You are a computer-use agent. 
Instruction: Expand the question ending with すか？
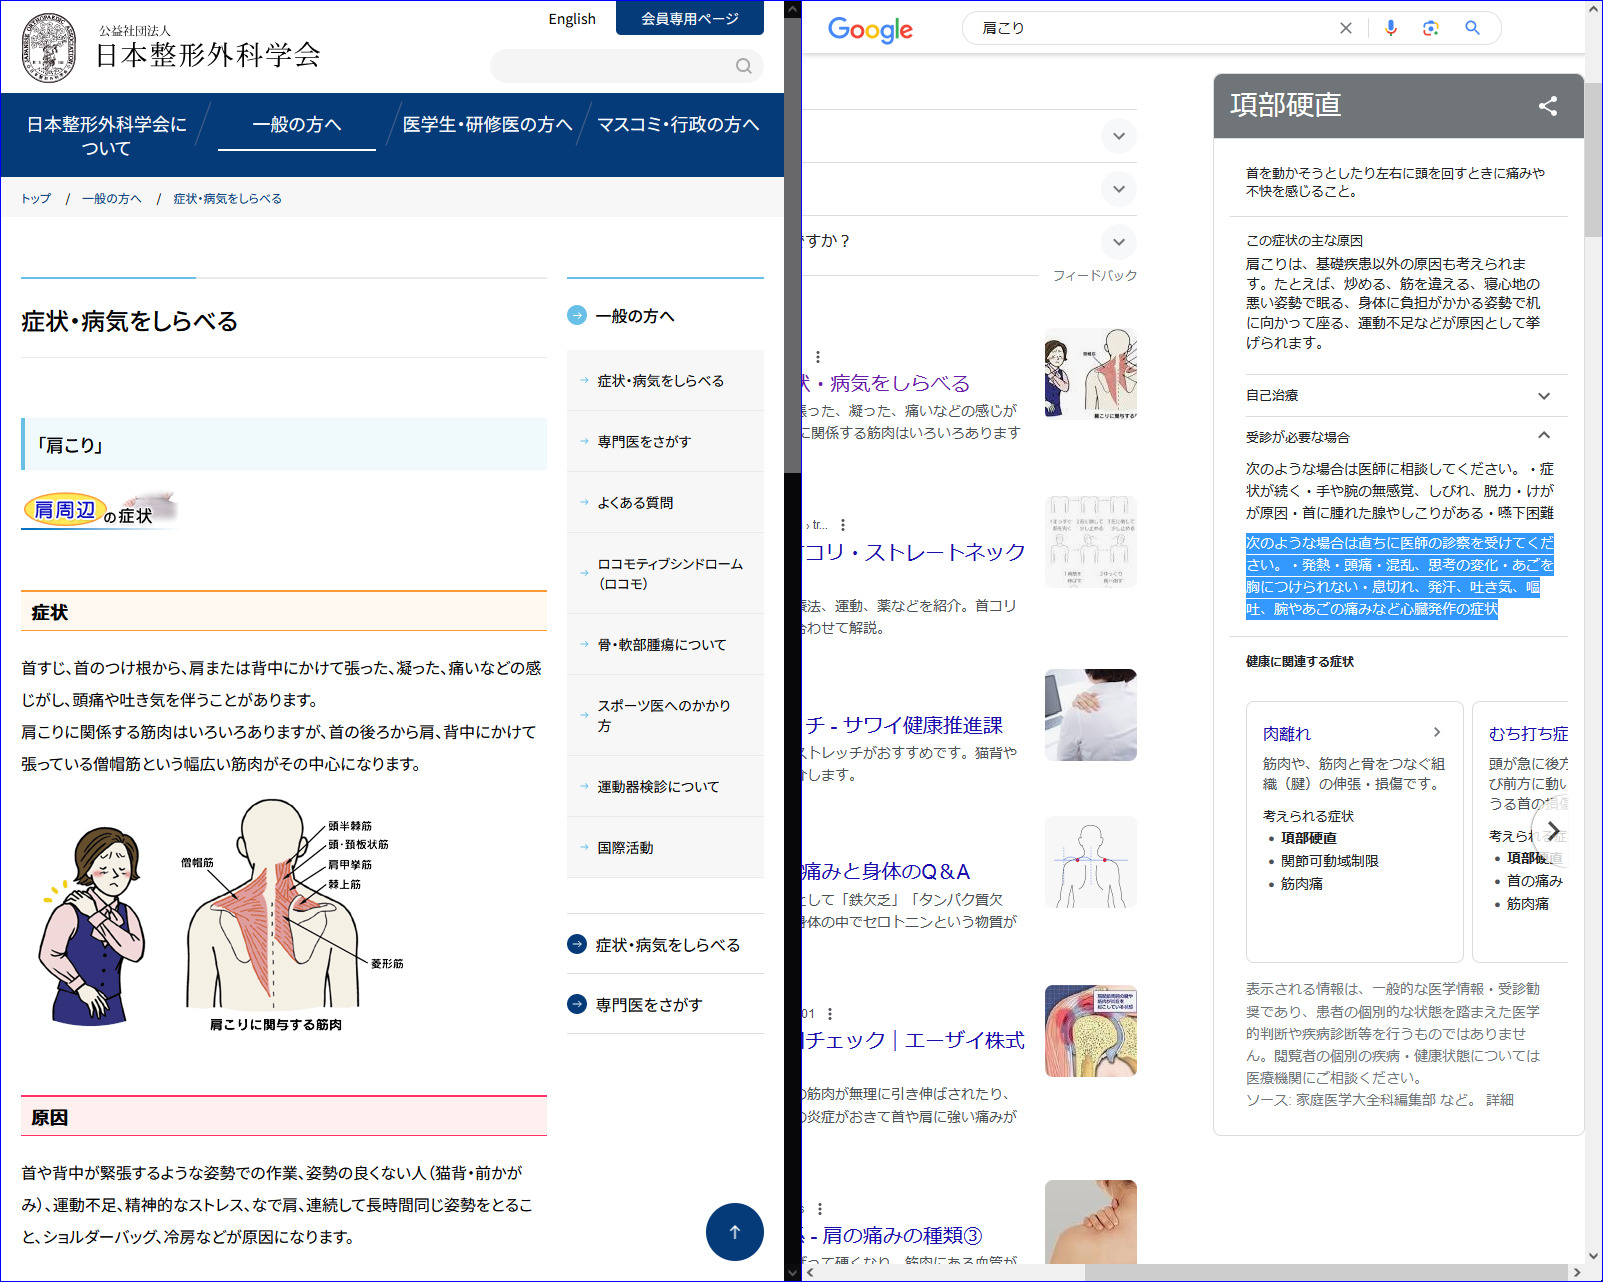1118,241
